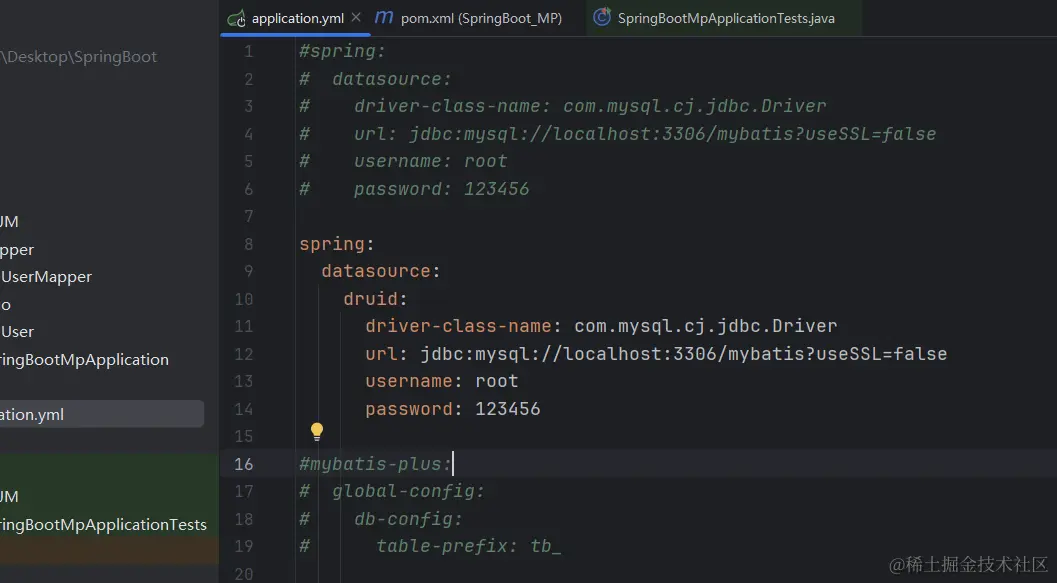This screenshot has width=1057, height=583.
Task: Open the SpringBootMpApplicationTests.java tab
Action: (726, 18)
